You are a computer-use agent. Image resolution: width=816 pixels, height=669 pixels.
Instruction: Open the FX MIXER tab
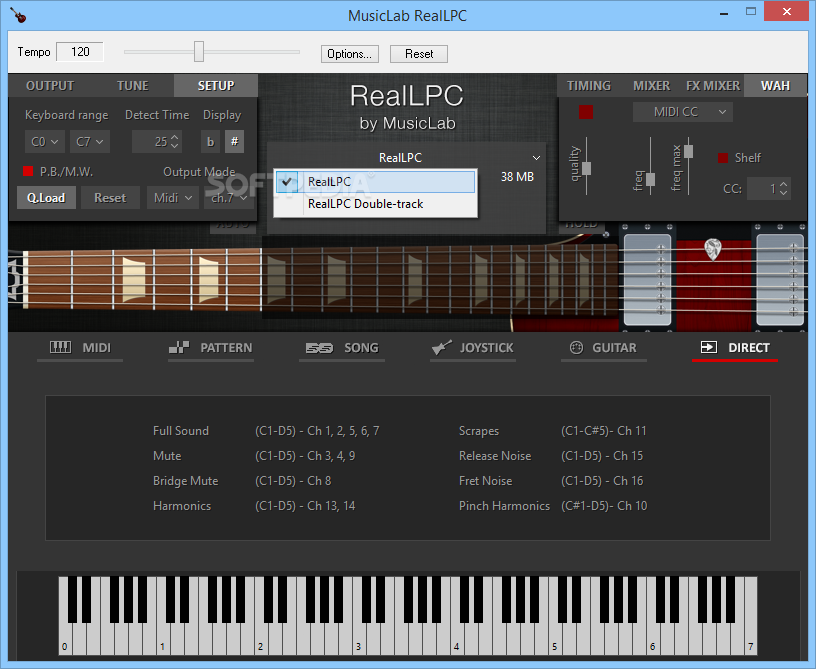[x=713, y=86]
